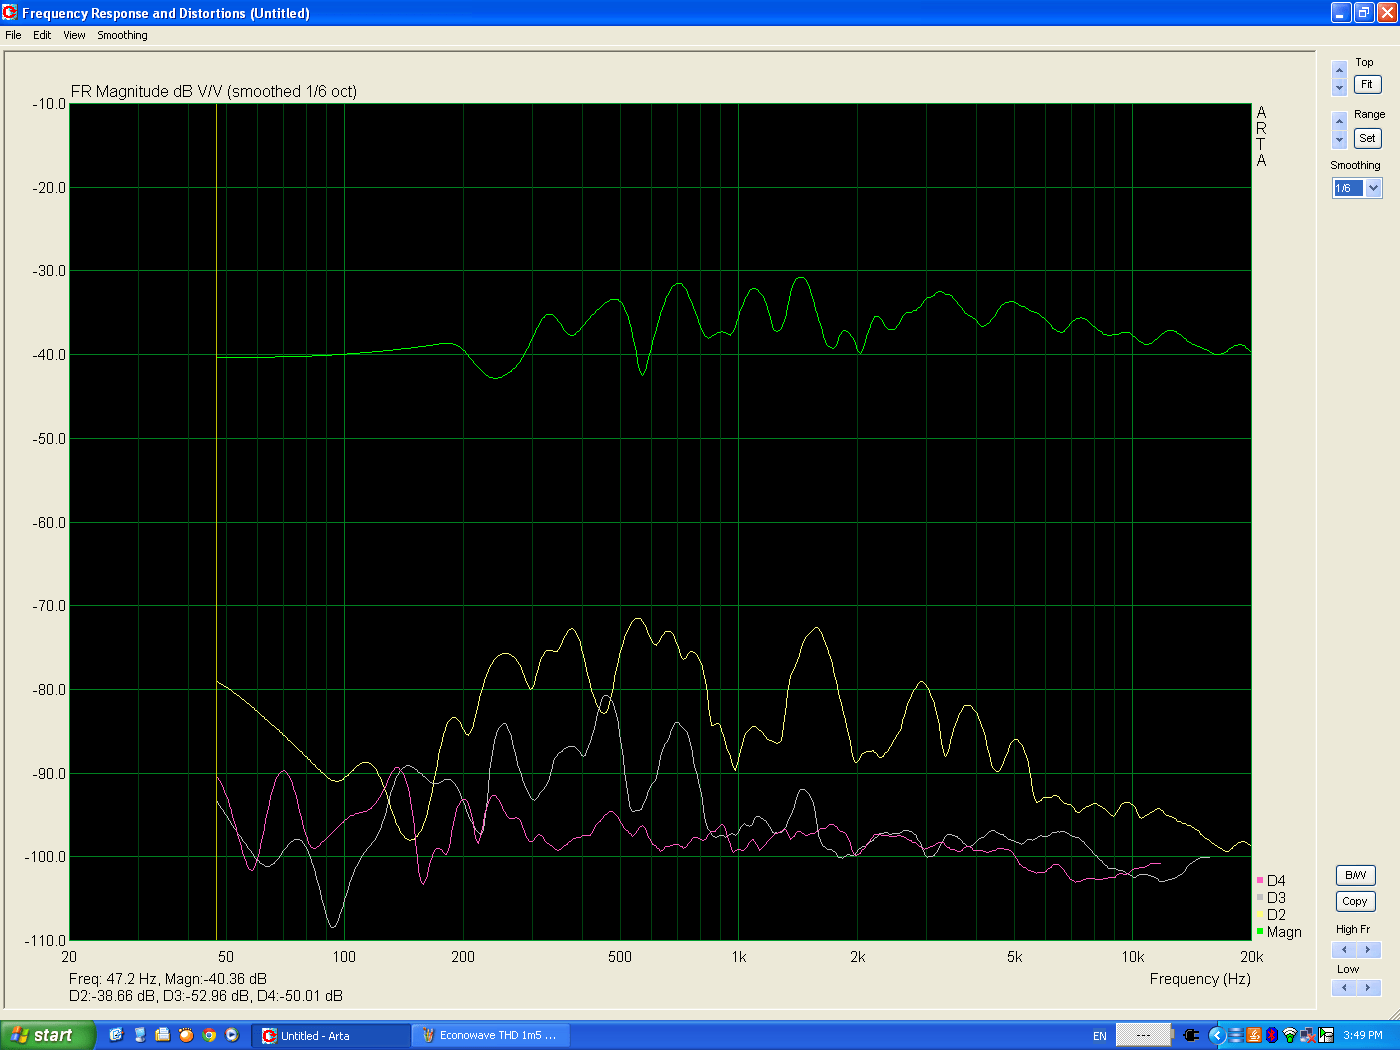Click the Copy graph button
The height and width of the screenshot is (1050, 1400).
click(1355, 901)
